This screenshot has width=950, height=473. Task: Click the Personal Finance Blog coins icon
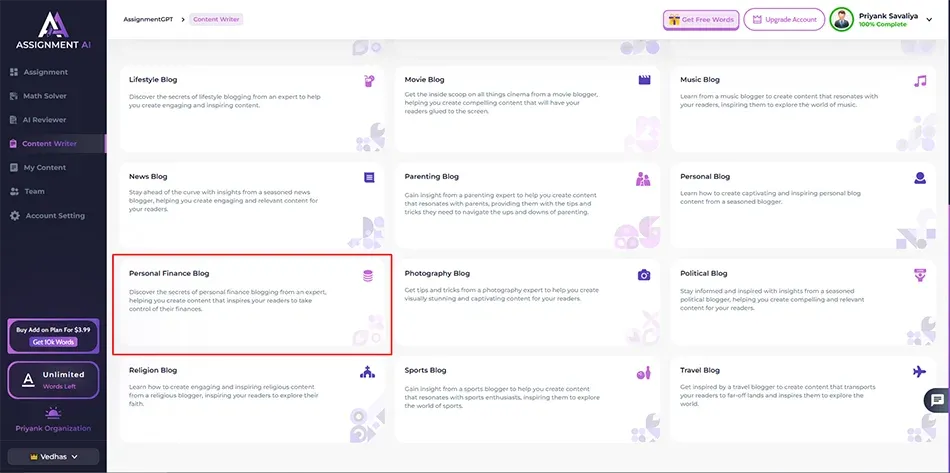pos(368,275)
